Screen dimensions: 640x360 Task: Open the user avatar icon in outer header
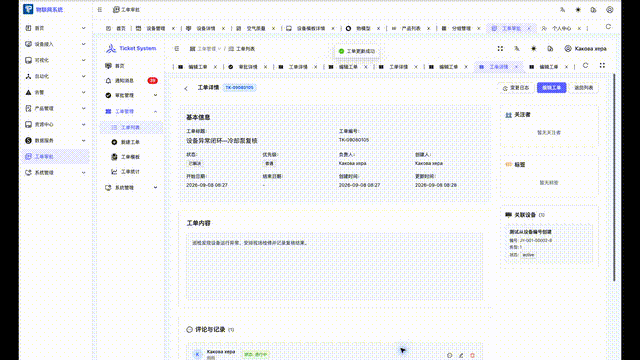[x=609, y=9]
